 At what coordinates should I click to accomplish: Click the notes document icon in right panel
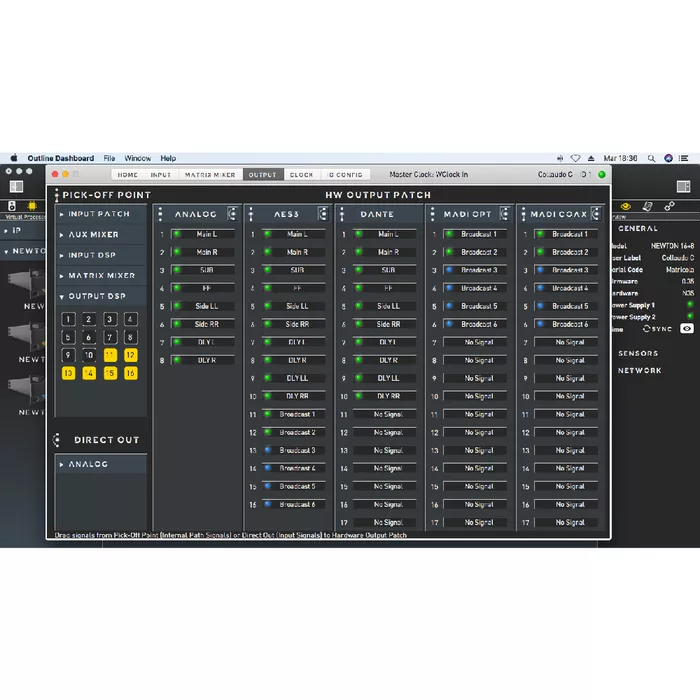coord(647,206)
